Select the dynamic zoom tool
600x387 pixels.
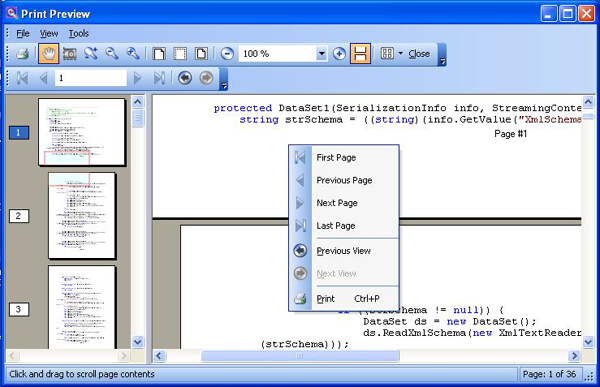click(x=91, y=54)
